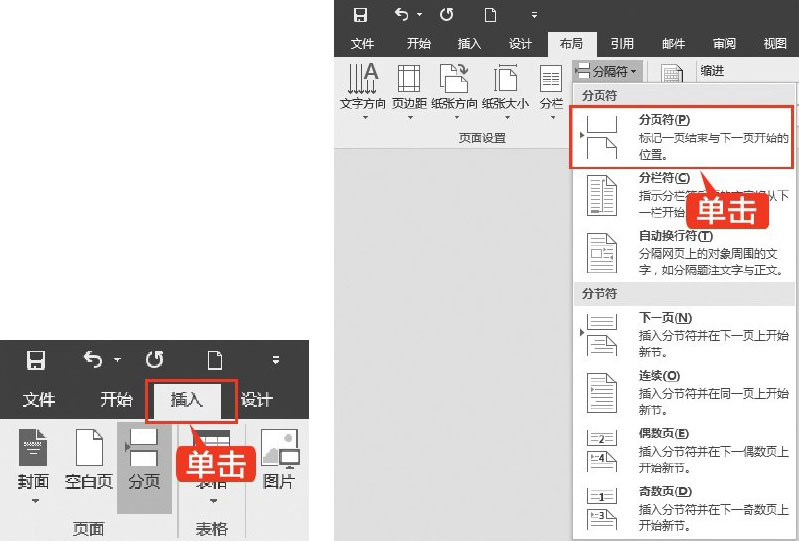Screen dimensions: 799x541
Task: Expand the Breaks (分隔符) dropdown
Action: tap(607, 71)
